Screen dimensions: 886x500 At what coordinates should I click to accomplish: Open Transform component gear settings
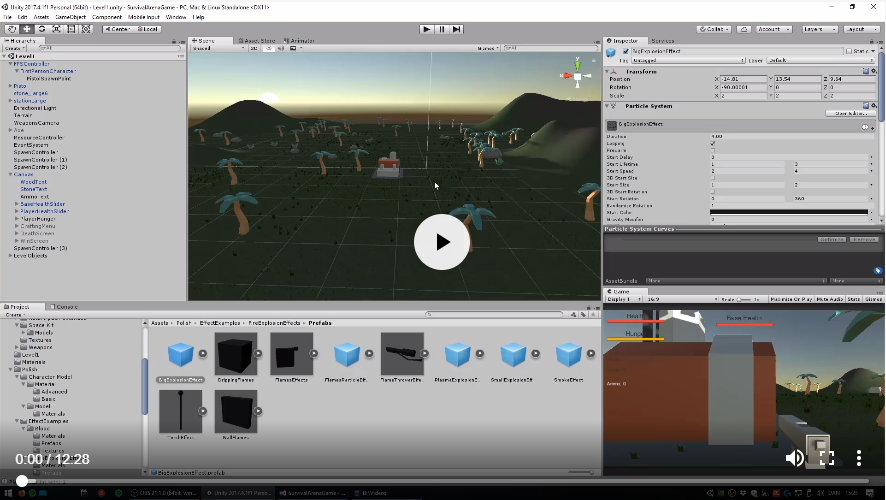(x=873, y=71)
